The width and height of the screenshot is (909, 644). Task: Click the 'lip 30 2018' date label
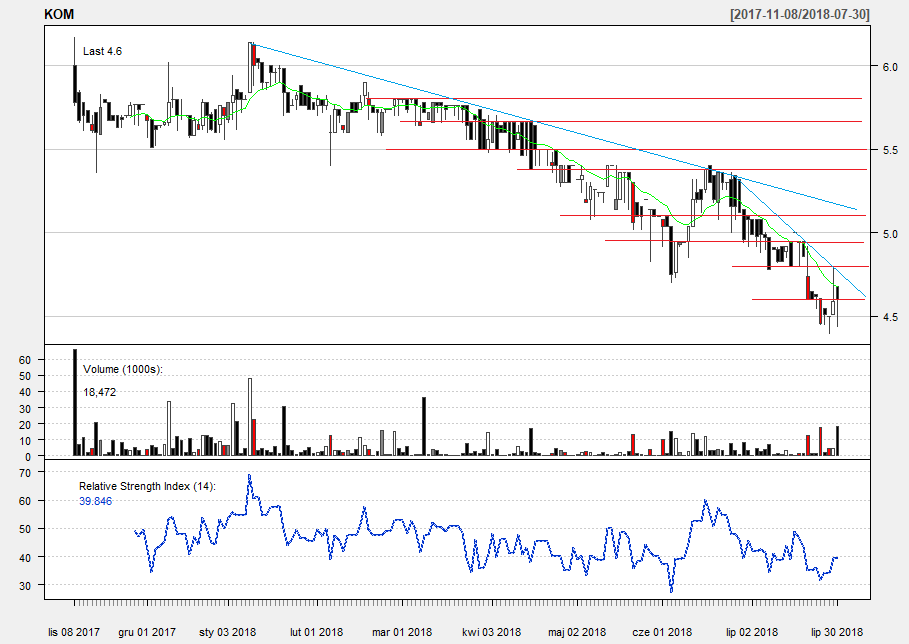tap(837, 632)
